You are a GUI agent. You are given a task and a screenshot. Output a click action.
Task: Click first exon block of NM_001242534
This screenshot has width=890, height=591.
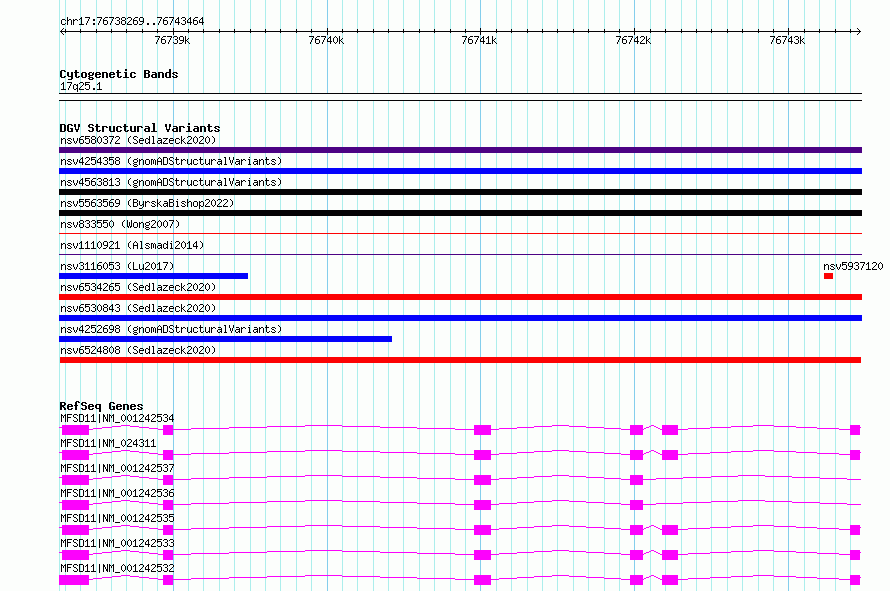tap(74, 430)
